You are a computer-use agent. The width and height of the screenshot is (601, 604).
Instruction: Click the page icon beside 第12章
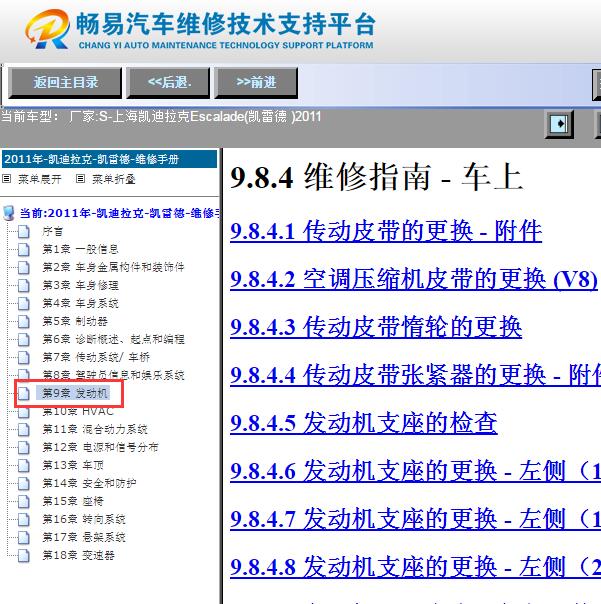click(24, 447)
